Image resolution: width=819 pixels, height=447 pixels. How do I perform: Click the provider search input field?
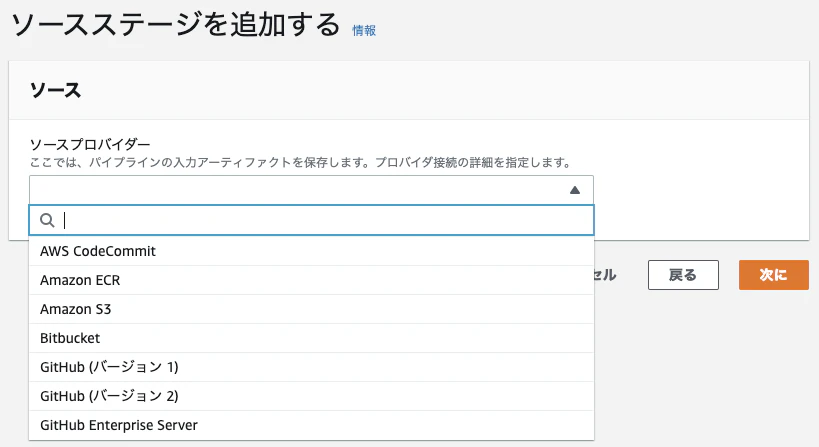311,220
